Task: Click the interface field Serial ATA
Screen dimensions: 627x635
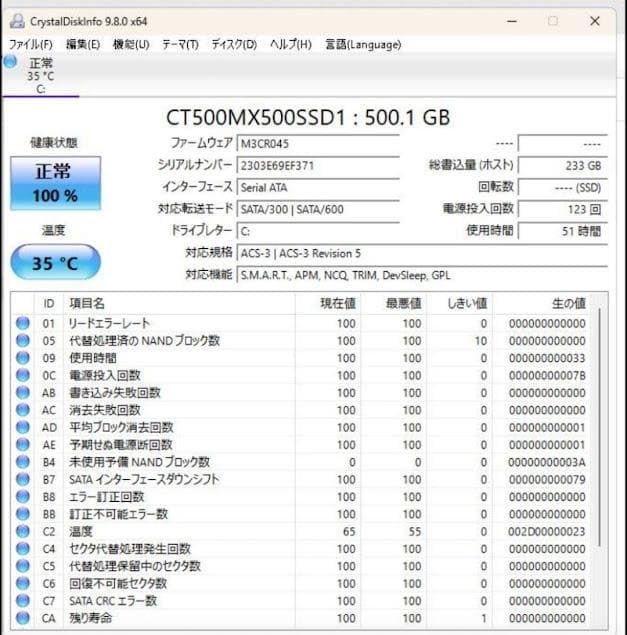Action: (x=318, y=188)
